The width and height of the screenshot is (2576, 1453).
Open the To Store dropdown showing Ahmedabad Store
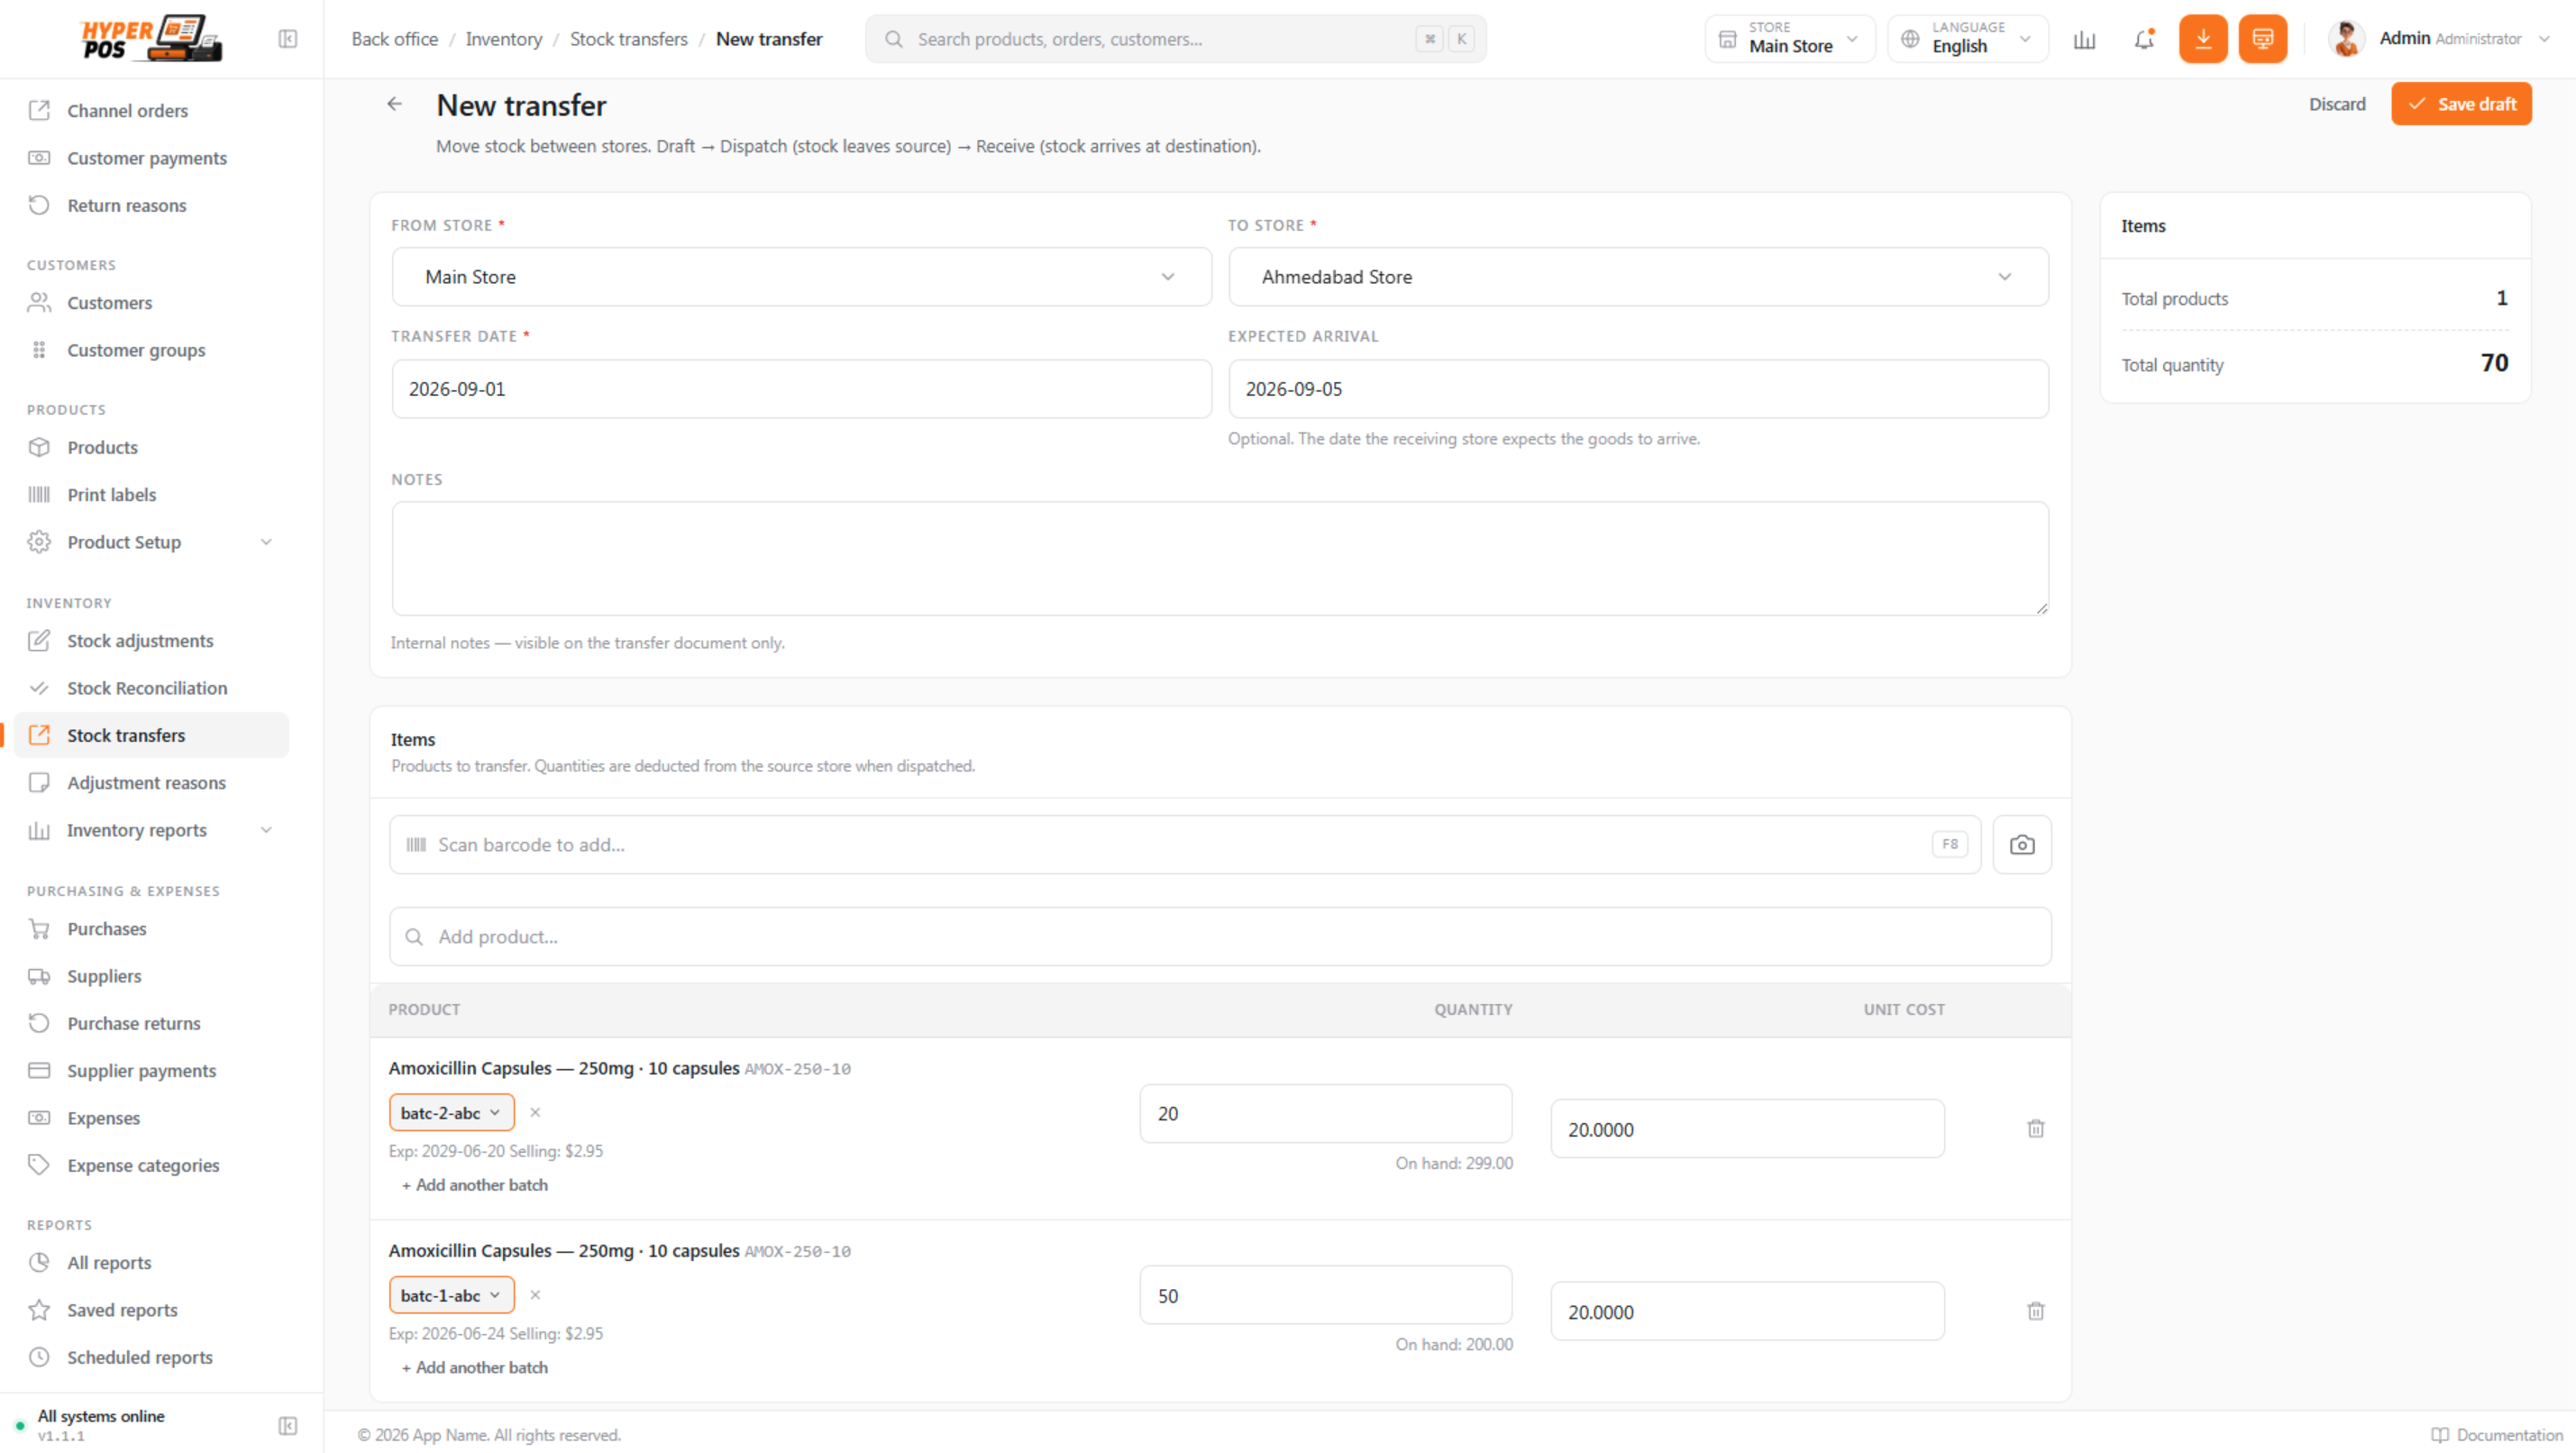(x=1638, y=277)
